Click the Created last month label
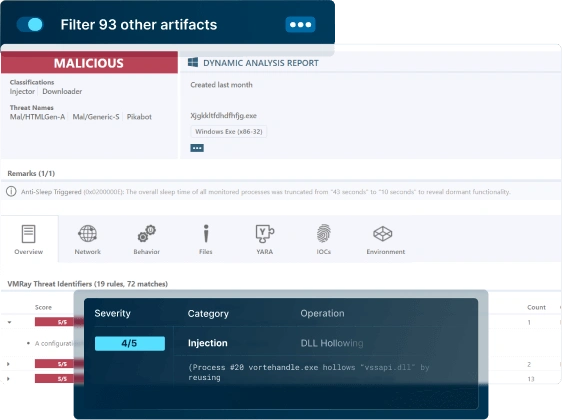Viewport: 562px width, 420px height. (222, 85)
